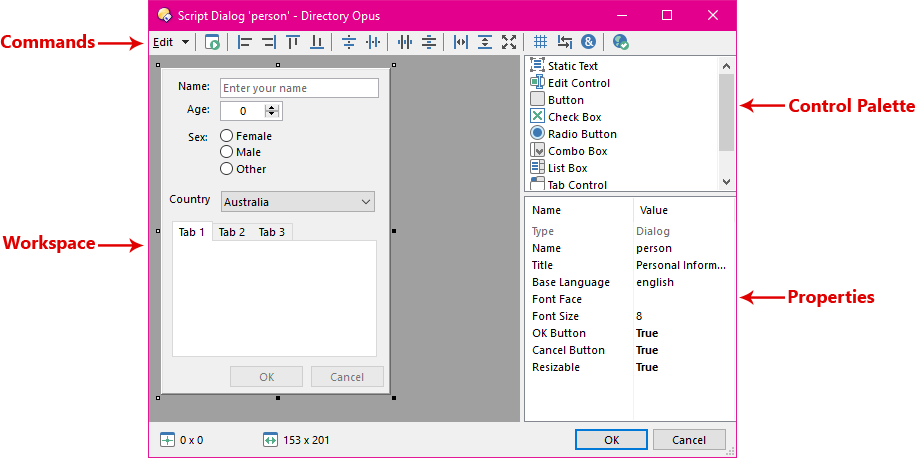Select the Female radio button

(x=227, y=136)
